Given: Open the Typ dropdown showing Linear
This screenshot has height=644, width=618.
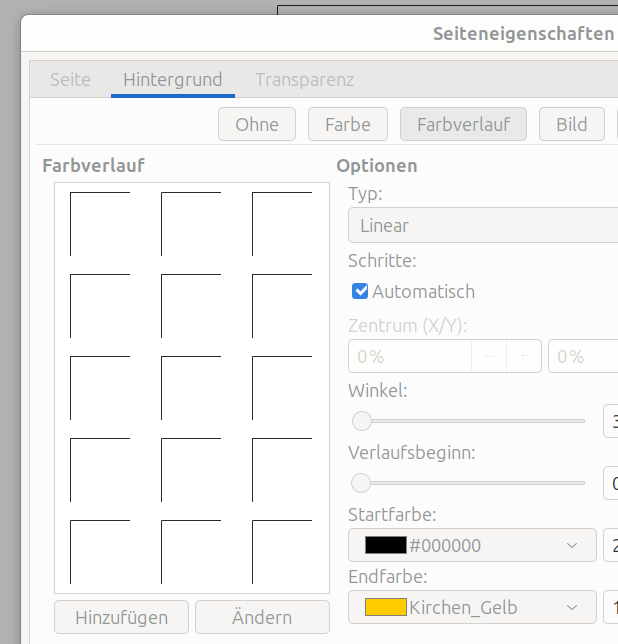Looking at the screenshot, I should [x=482, y=226].
